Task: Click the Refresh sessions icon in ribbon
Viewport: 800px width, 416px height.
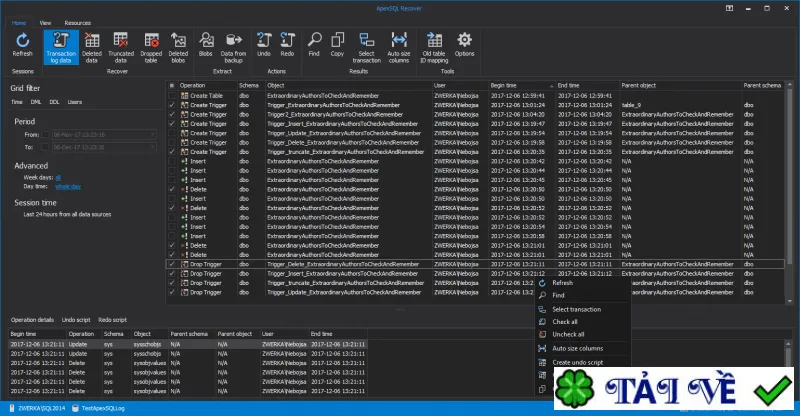Action: click(x=22, y=45)
